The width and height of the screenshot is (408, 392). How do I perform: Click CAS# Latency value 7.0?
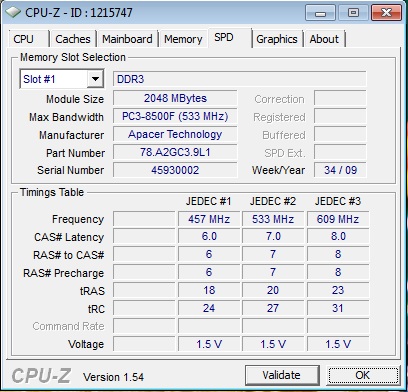point(273,236)
